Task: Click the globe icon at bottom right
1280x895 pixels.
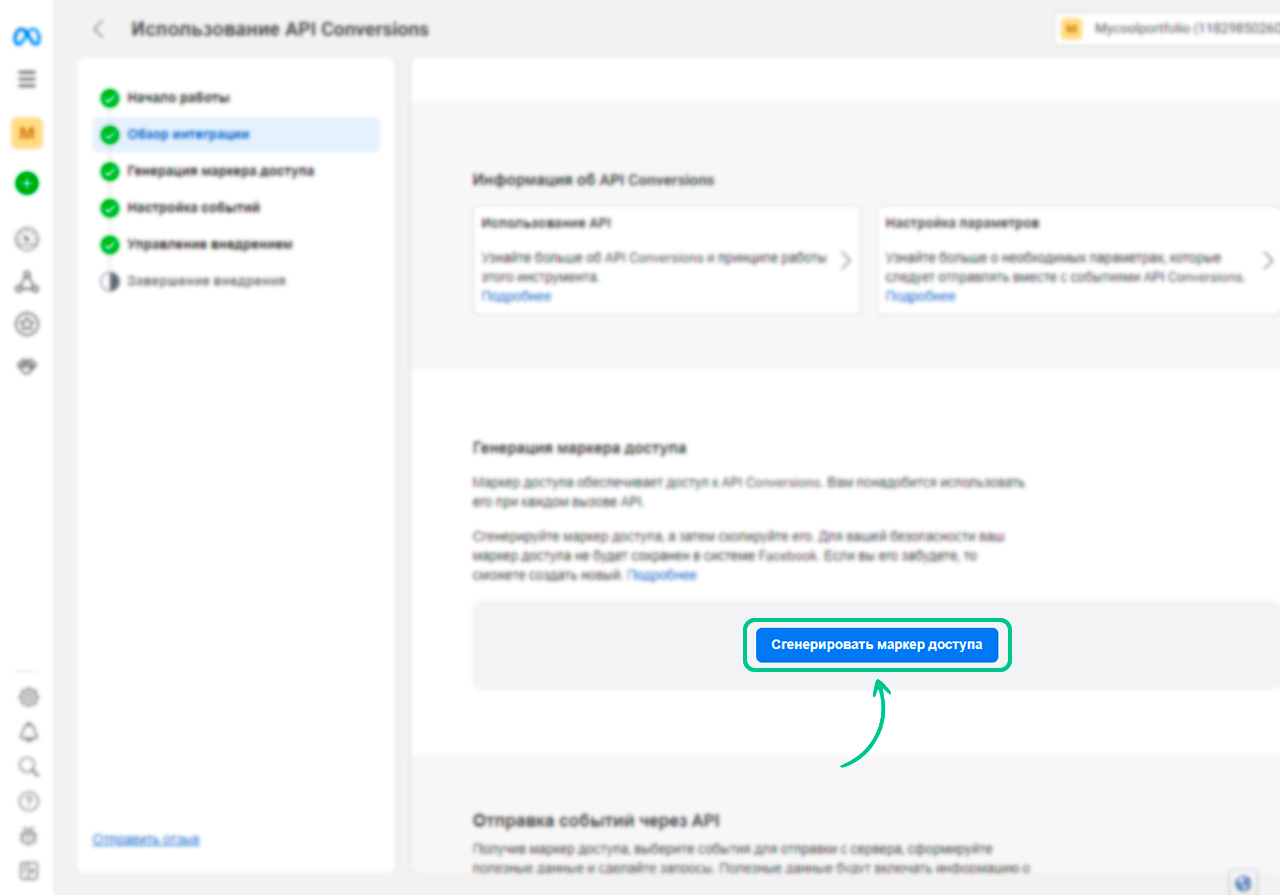Action: 1243,882
